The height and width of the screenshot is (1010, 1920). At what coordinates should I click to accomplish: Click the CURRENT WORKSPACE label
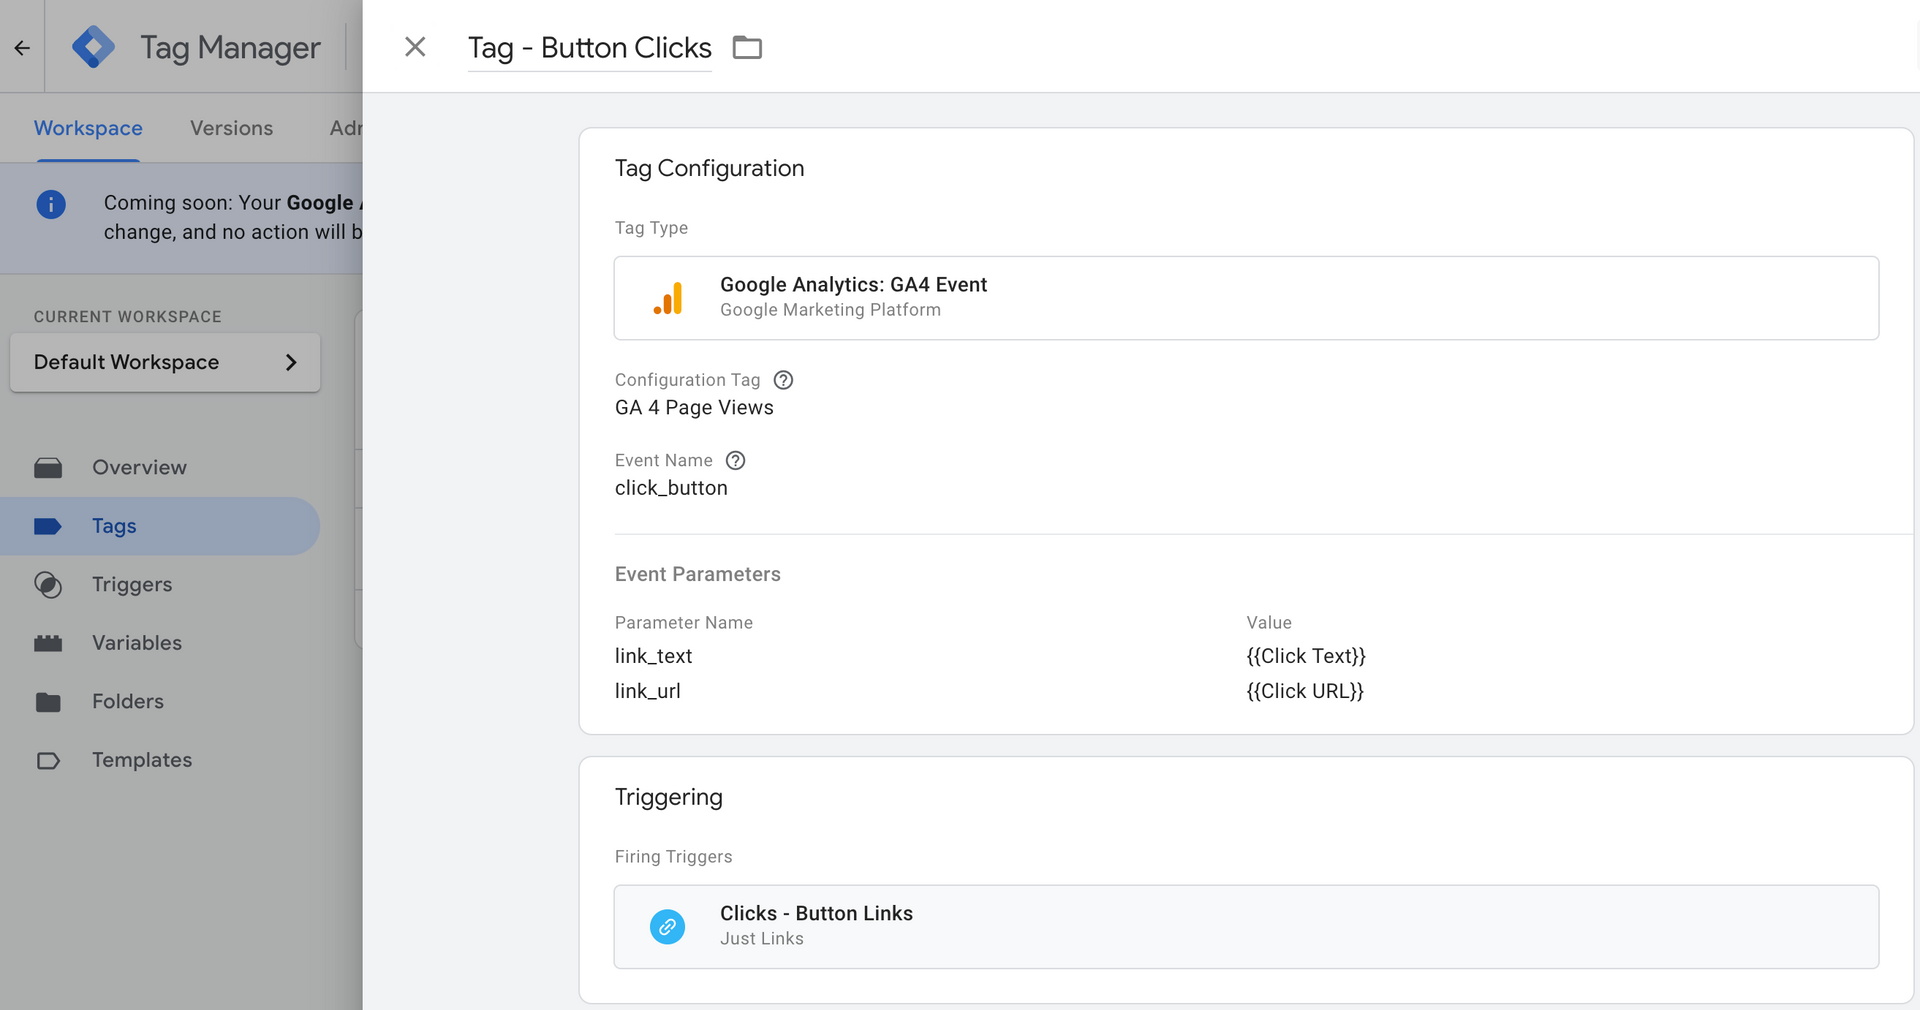(x=128, y=317)
